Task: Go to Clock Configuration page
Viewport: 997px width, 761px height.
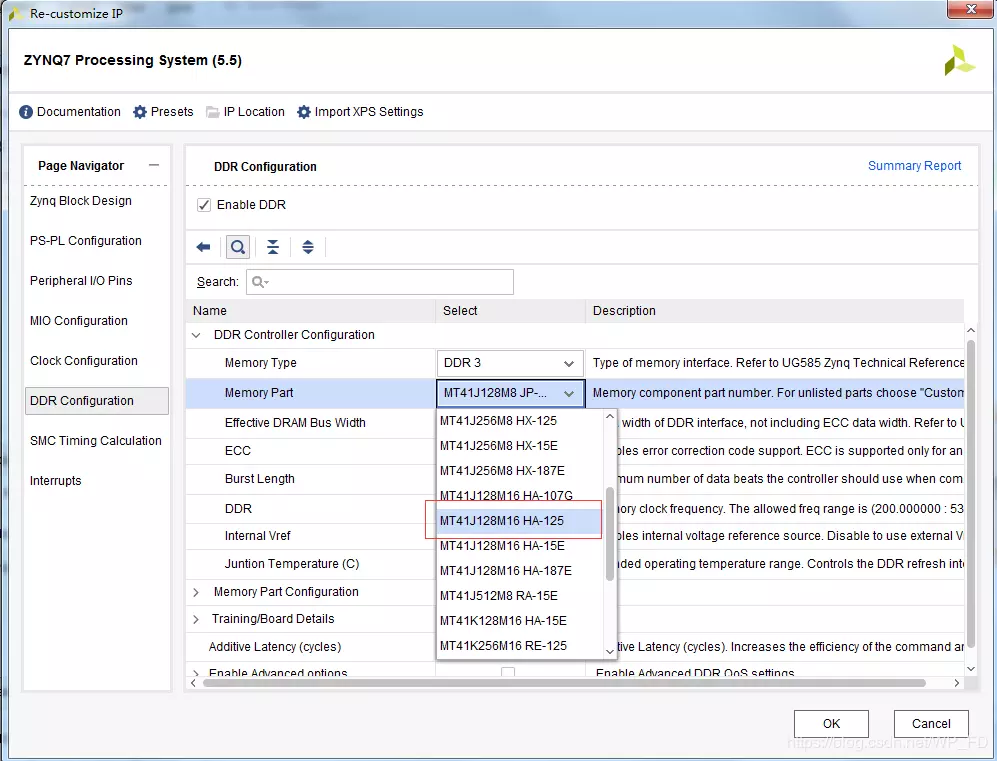Action: 84,361
